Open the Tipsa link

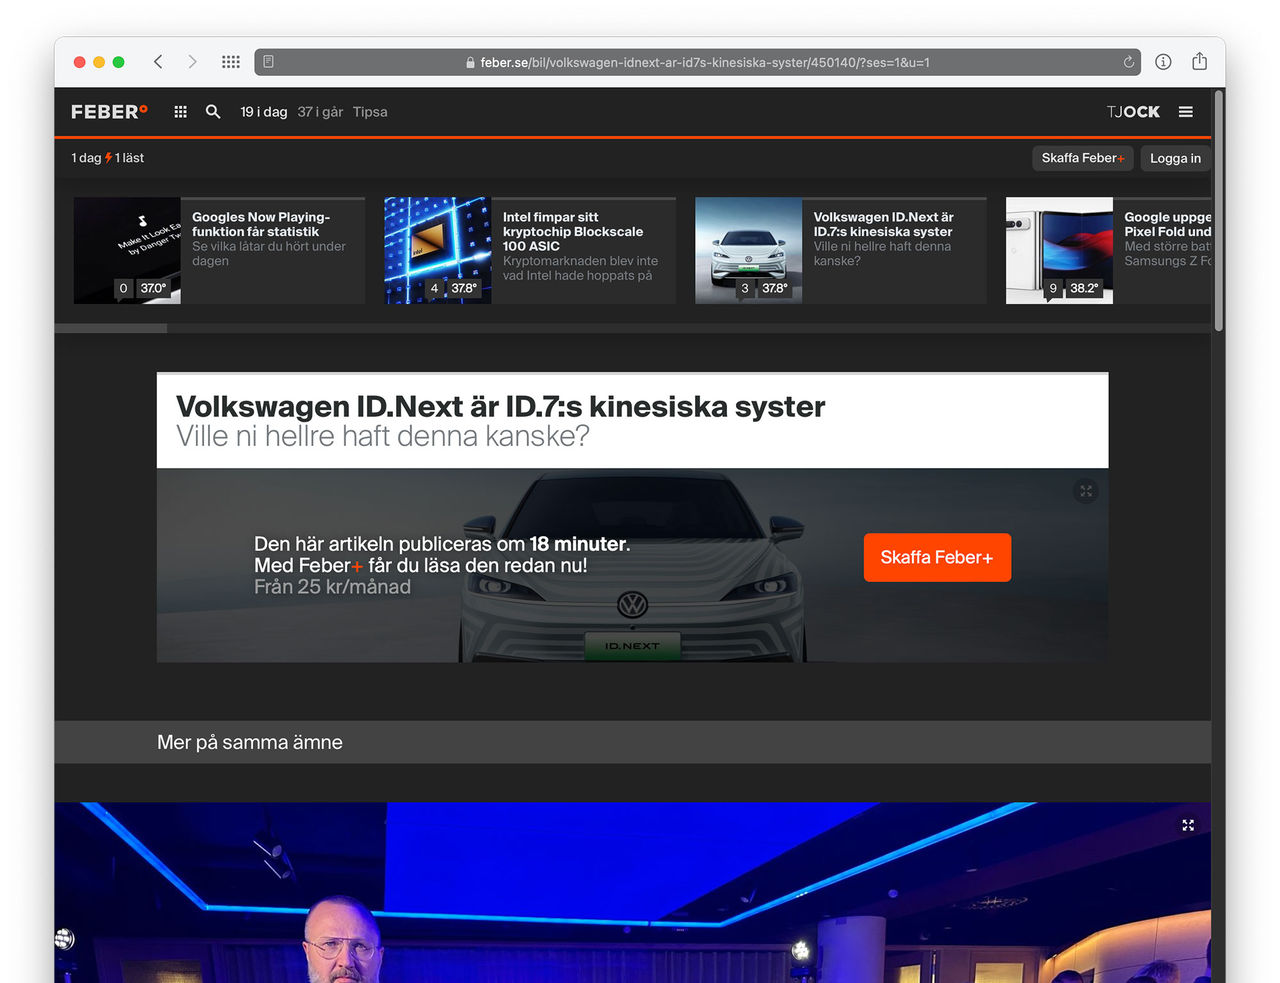click(370, 112)
